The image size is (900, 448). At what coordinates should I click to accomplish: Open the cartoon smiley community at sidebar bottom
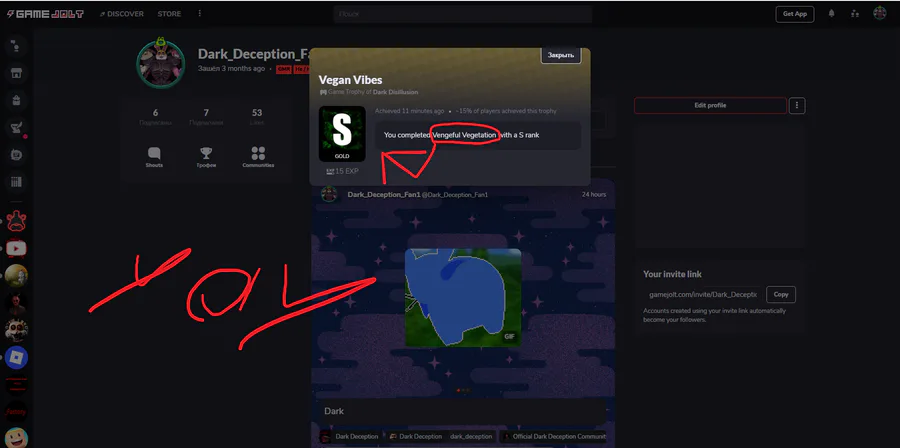(16, 438)
